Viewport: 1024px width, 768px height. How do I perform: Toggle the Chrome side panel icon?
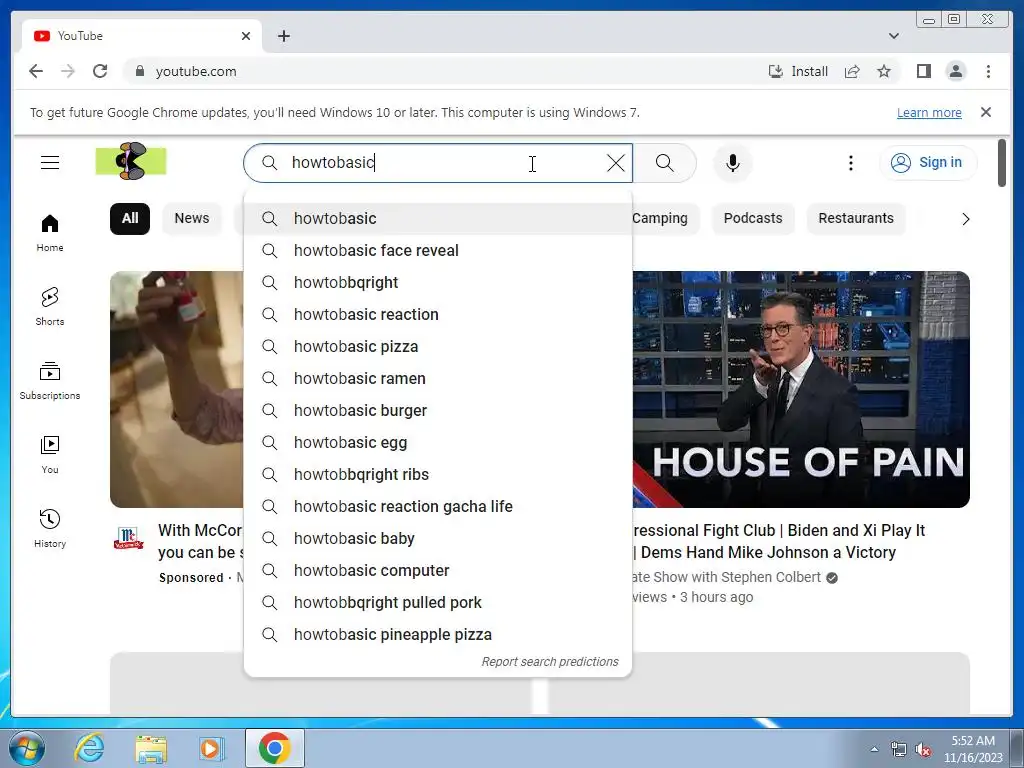point(923,71)
